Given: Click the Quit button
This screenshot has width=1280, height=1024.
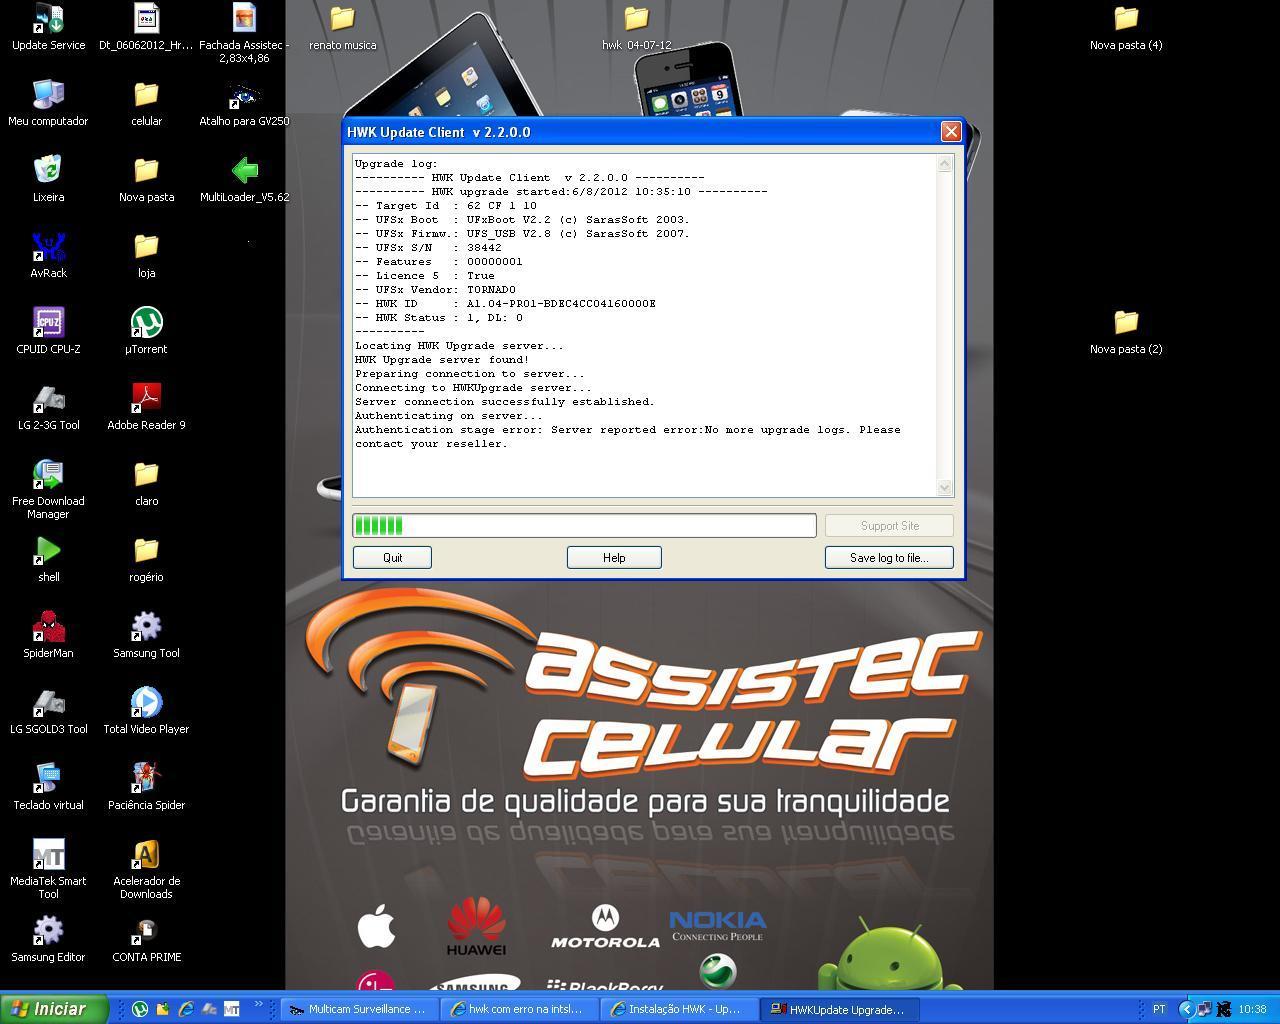Looking at the screenshot, I should [x=392, y=557].
